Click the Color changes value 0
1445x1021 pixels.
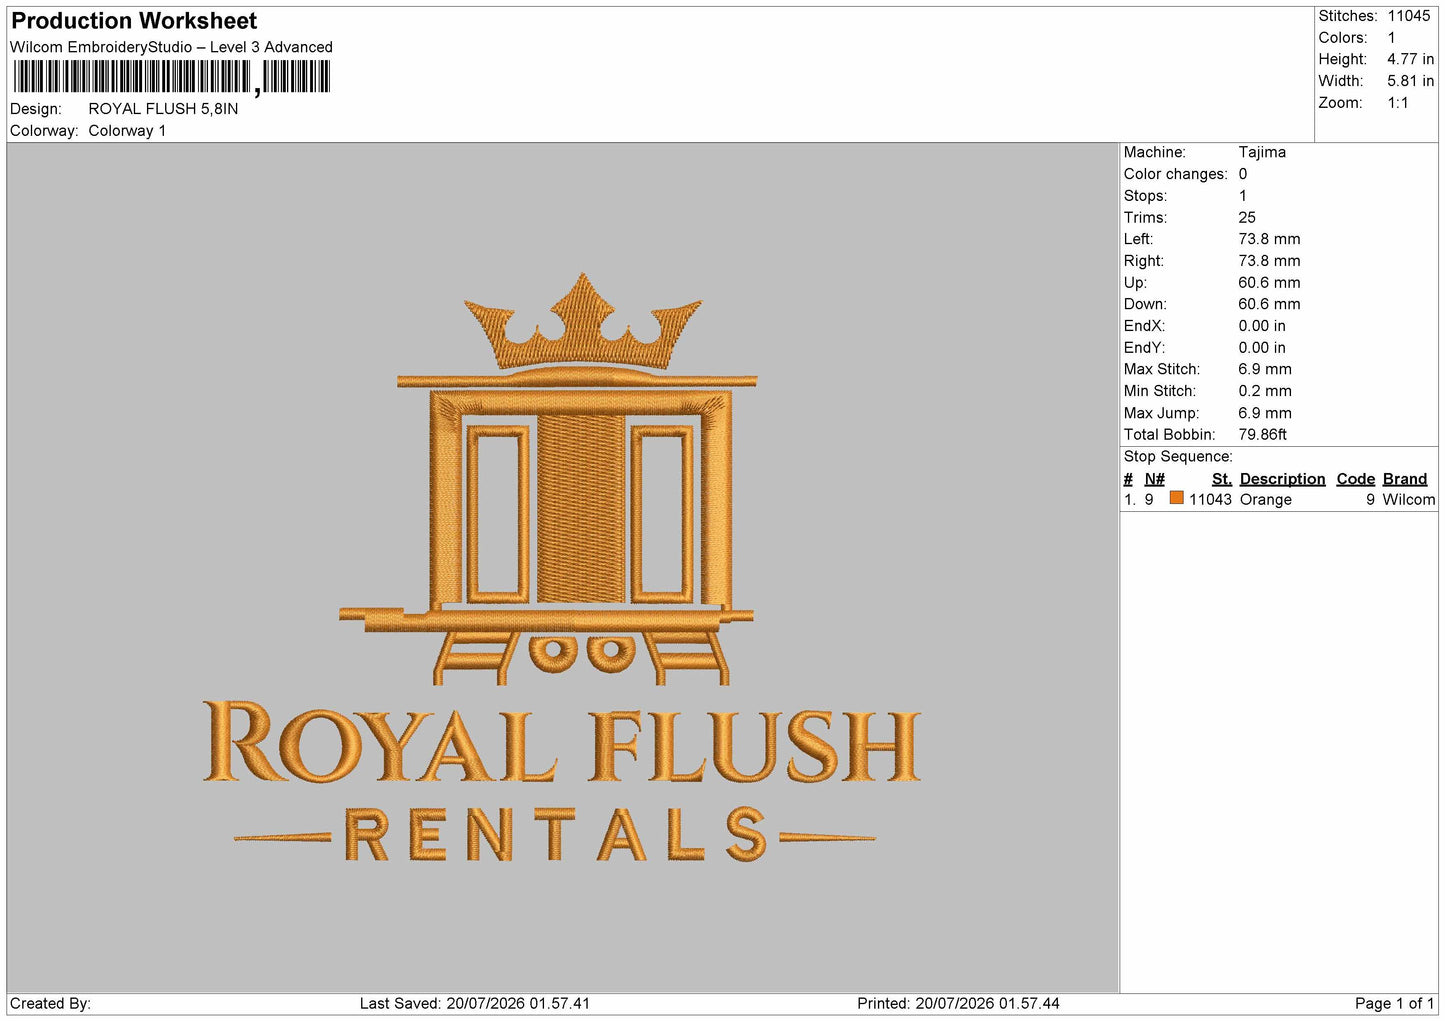tap(1243, 174)
